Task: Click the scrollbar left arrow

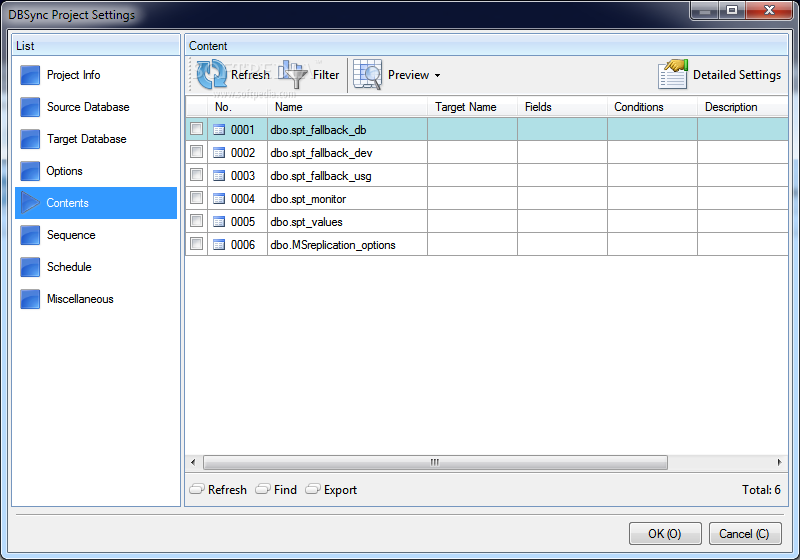Action: (x=193, y=462)
